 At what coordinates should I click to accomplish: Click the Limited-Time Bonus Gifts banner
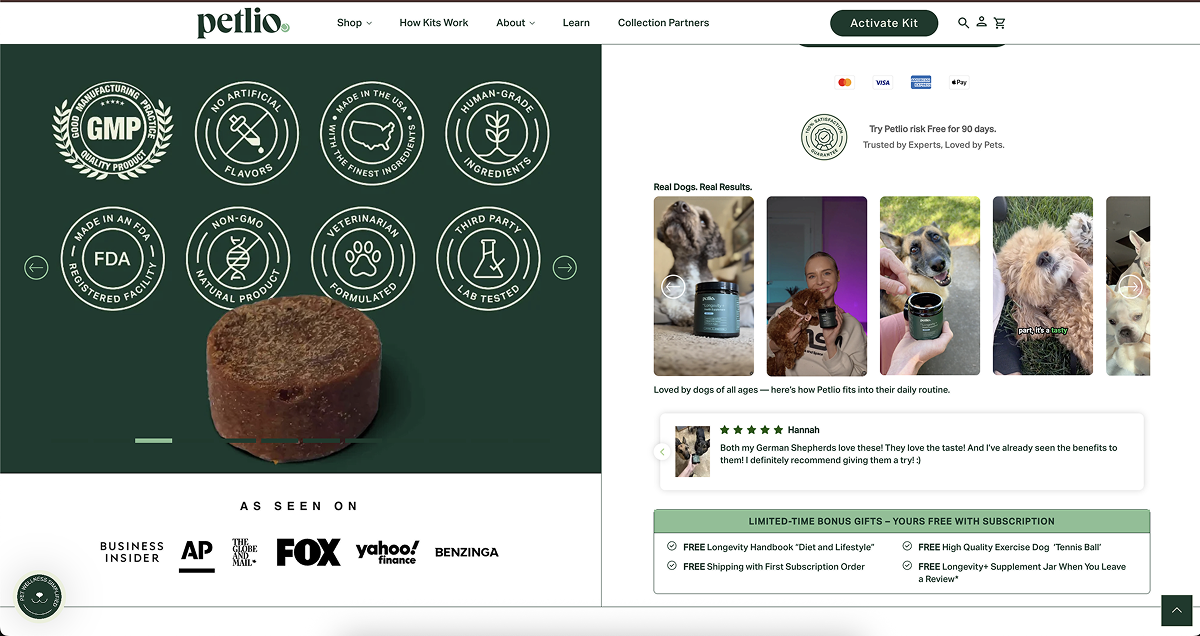coord(902,521)
